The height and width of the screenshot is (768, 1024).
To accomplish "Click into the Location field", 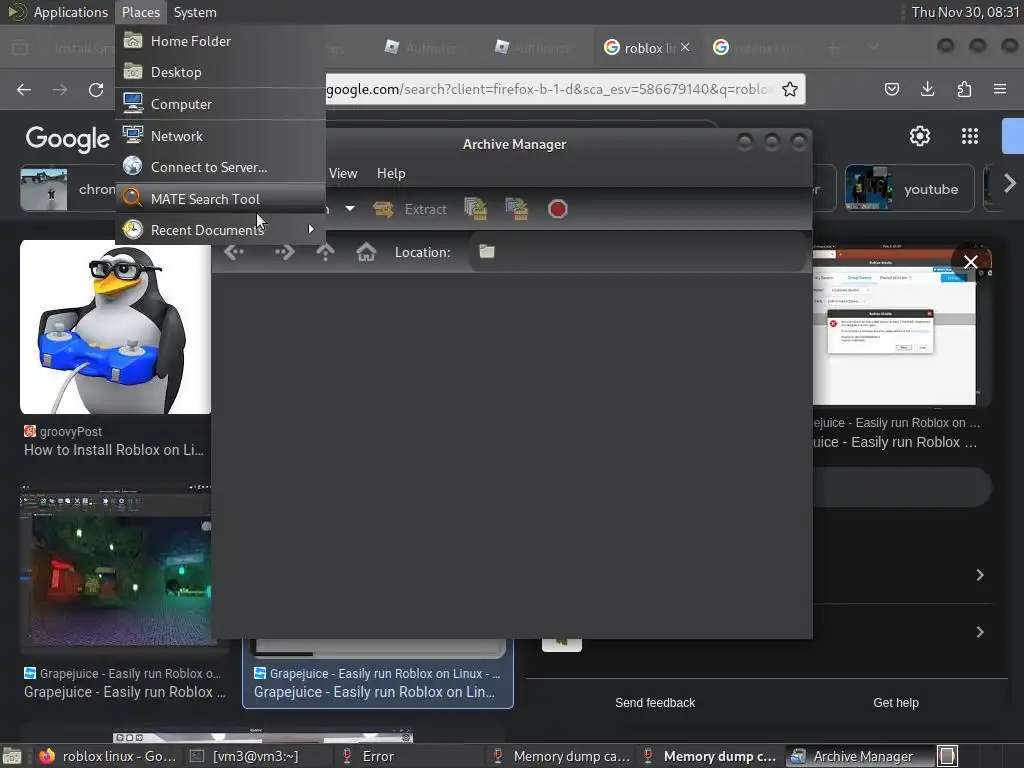I will point(637,252).
